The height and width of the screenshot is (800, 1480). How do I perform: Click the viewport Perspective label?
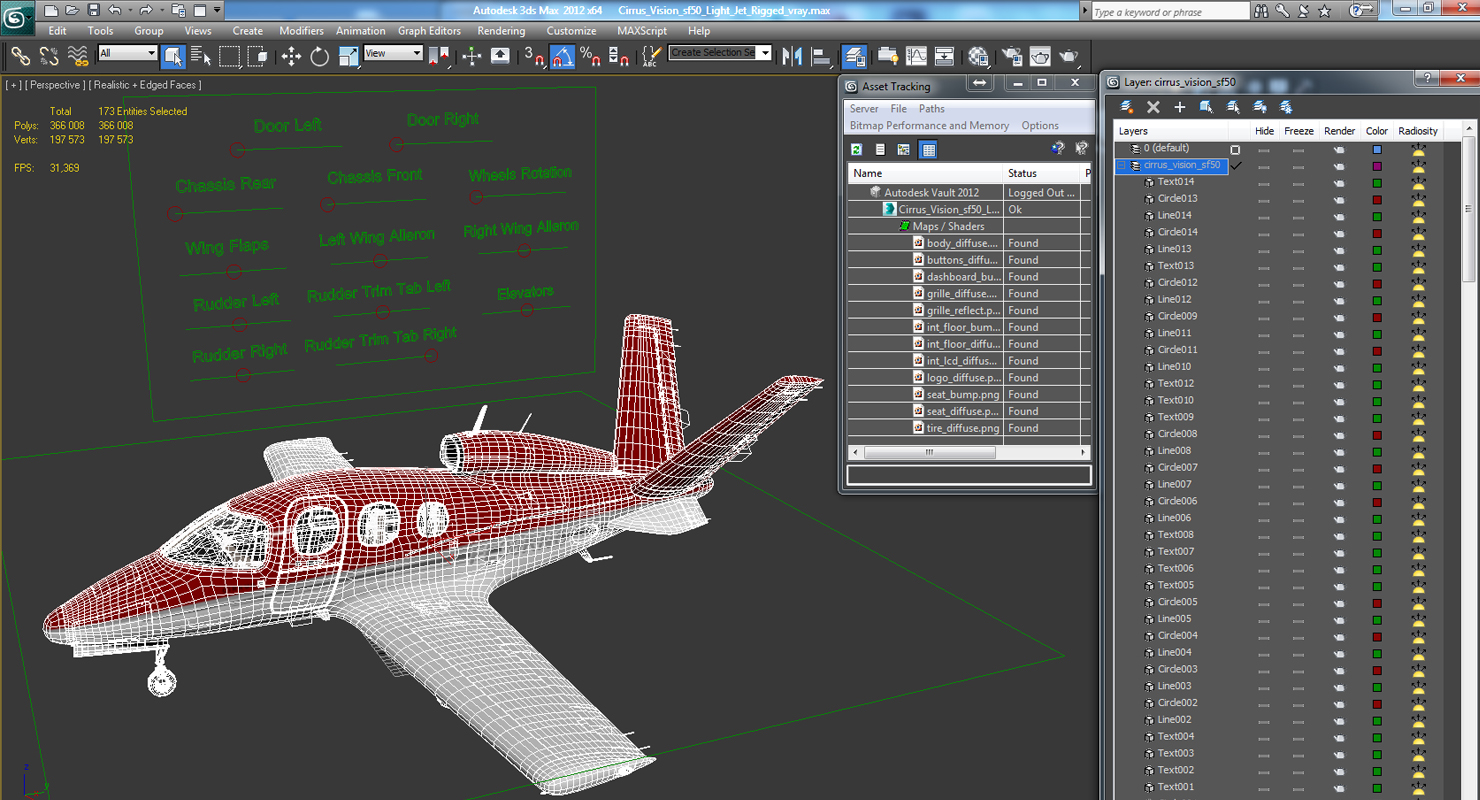pos(57,85)
